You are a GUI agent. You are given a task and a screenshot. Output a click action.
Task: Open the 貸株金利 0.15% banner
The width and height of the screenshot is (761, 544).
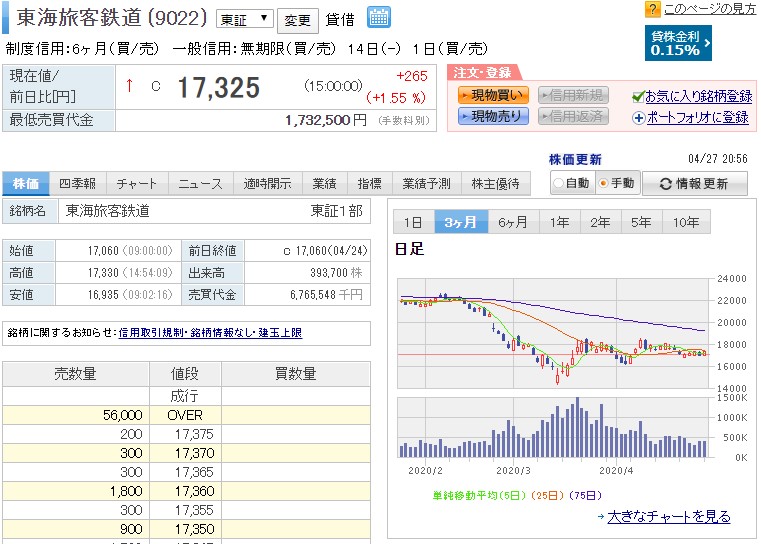pos(678,43)
